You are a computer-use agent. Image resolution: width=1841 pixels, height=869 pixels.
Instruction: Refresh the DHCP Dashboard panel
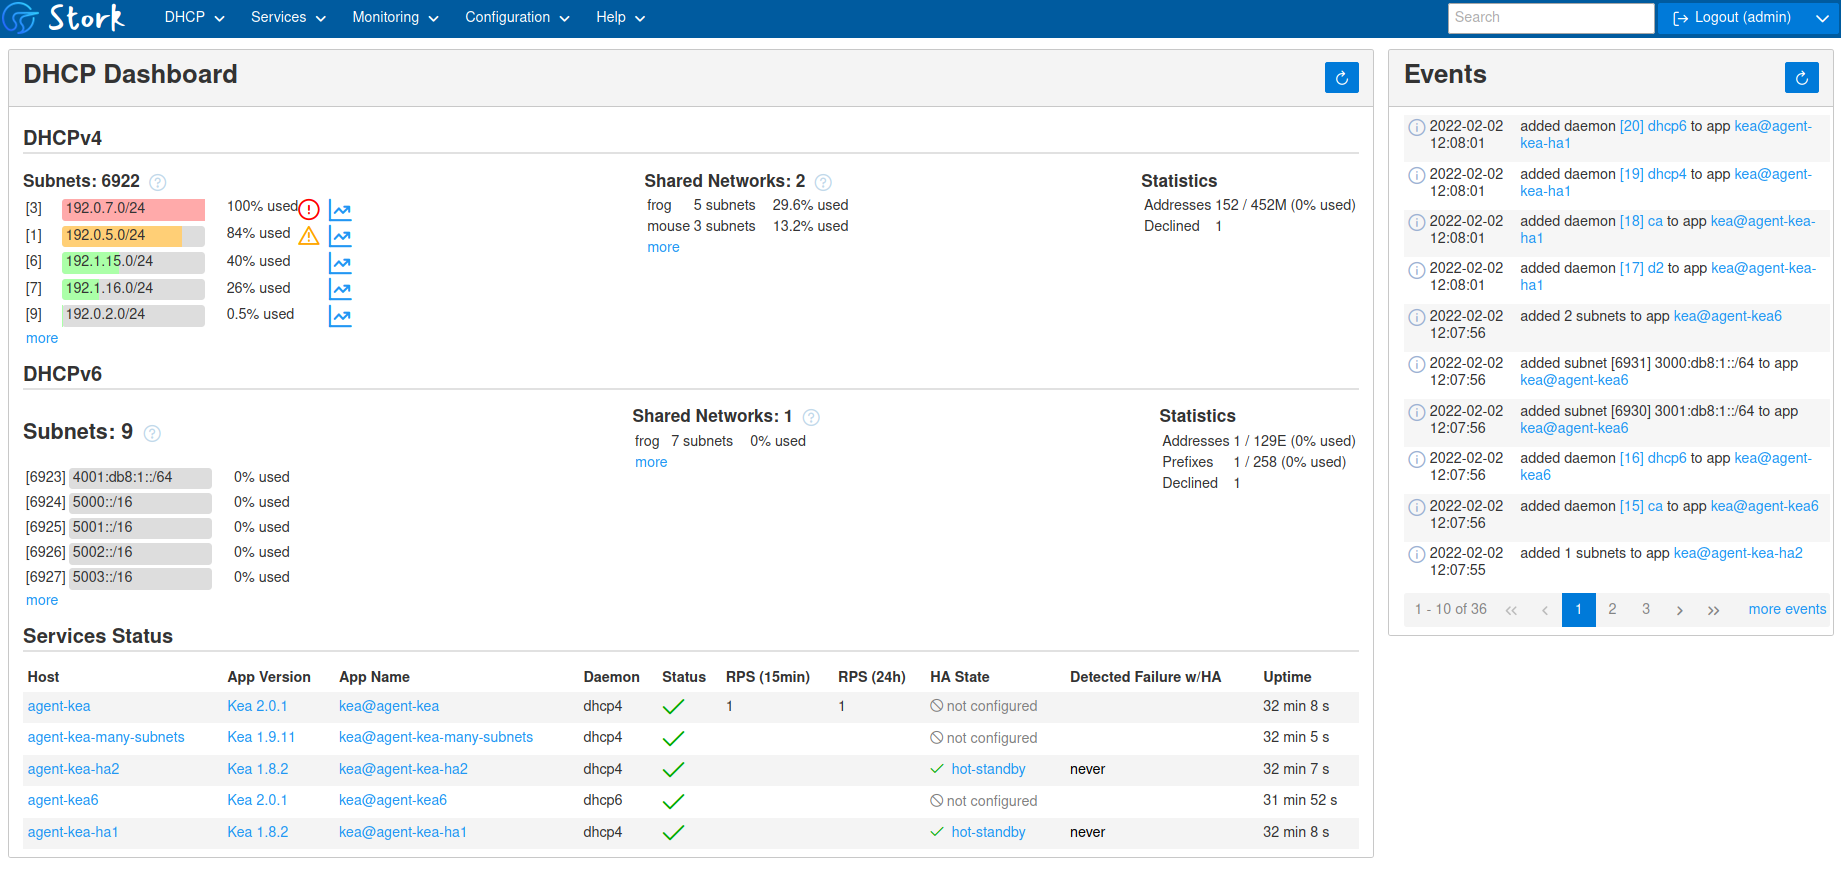tap(1341, 78)
